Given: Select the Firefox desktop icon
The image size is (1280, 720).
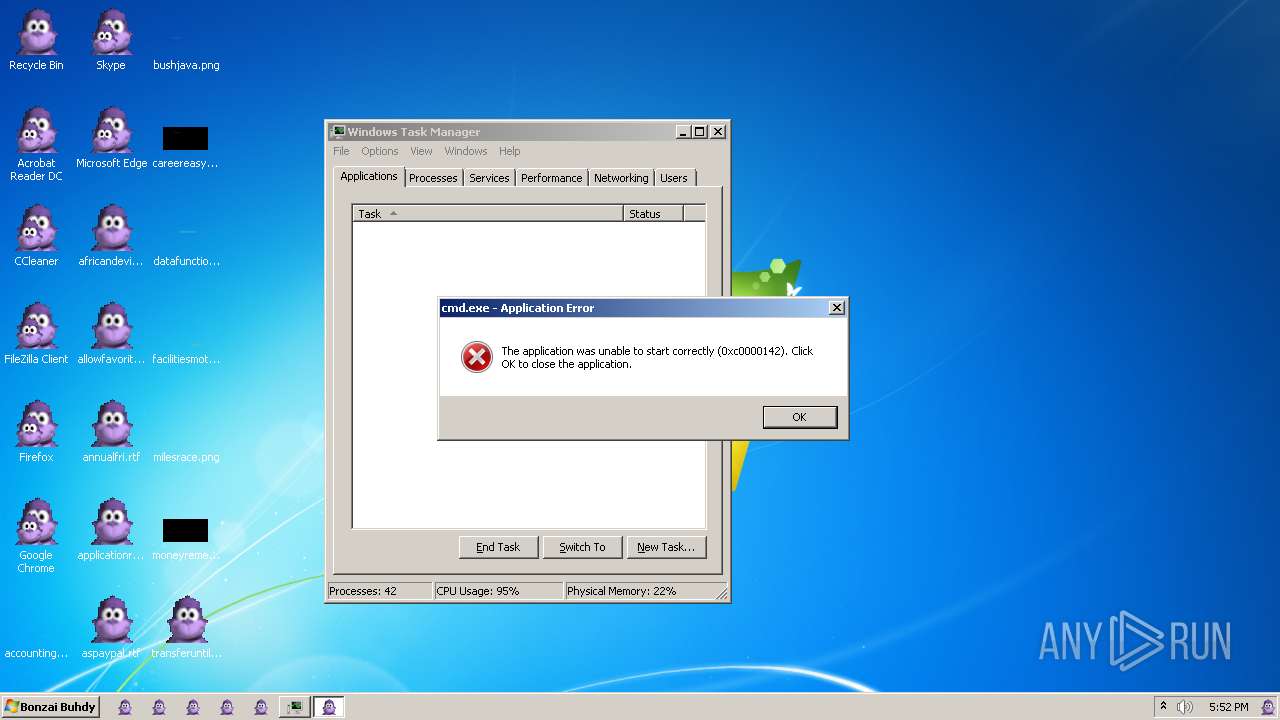Looking at the screenshot, I should (36, 433).
